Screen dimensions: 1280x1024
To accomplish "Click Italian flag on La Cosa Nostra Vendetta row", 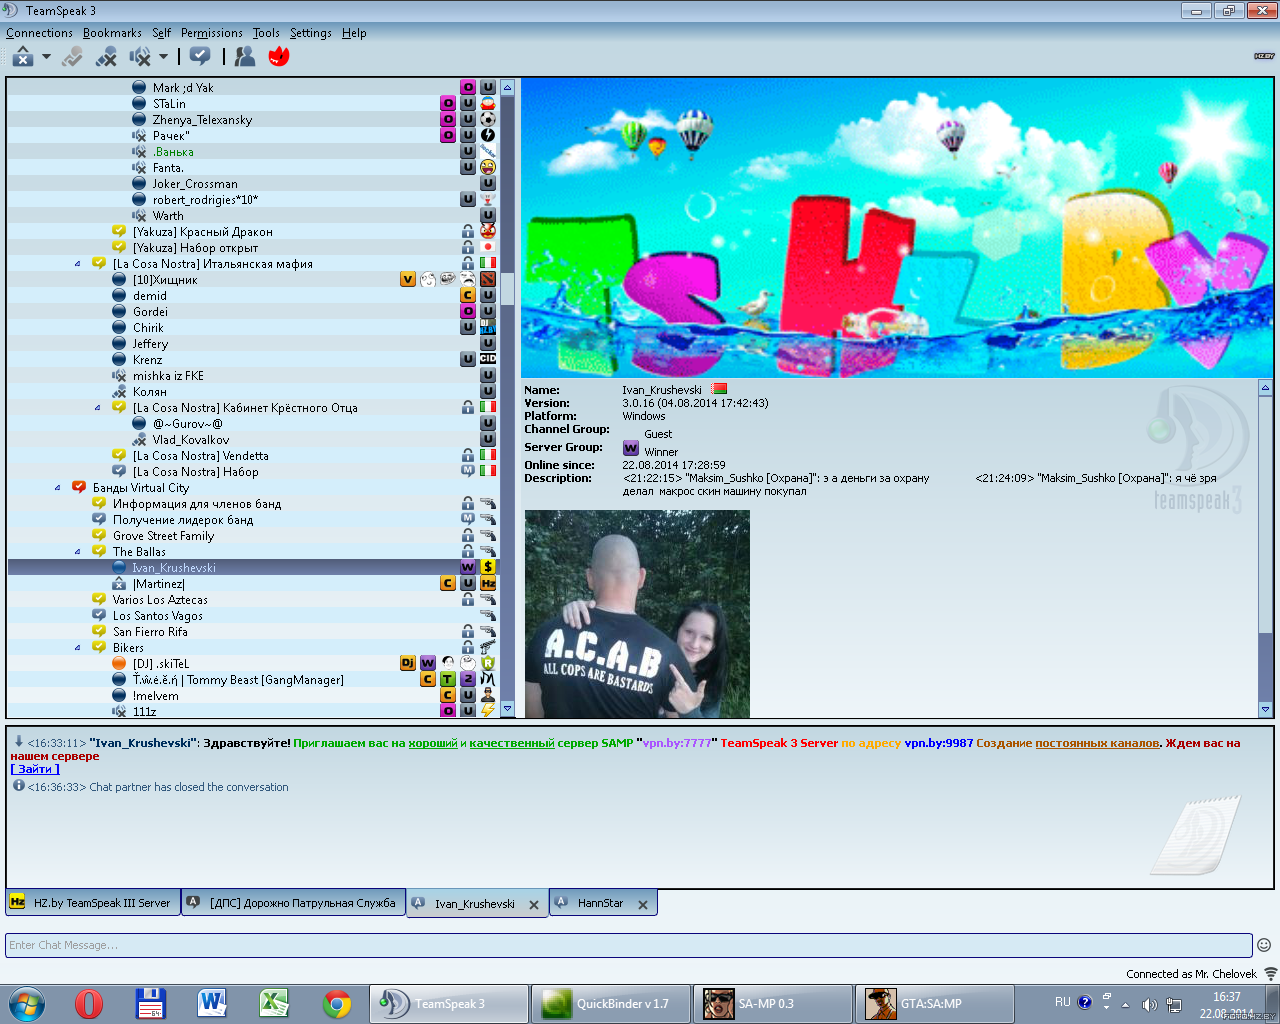I will (x=488, y=455).
